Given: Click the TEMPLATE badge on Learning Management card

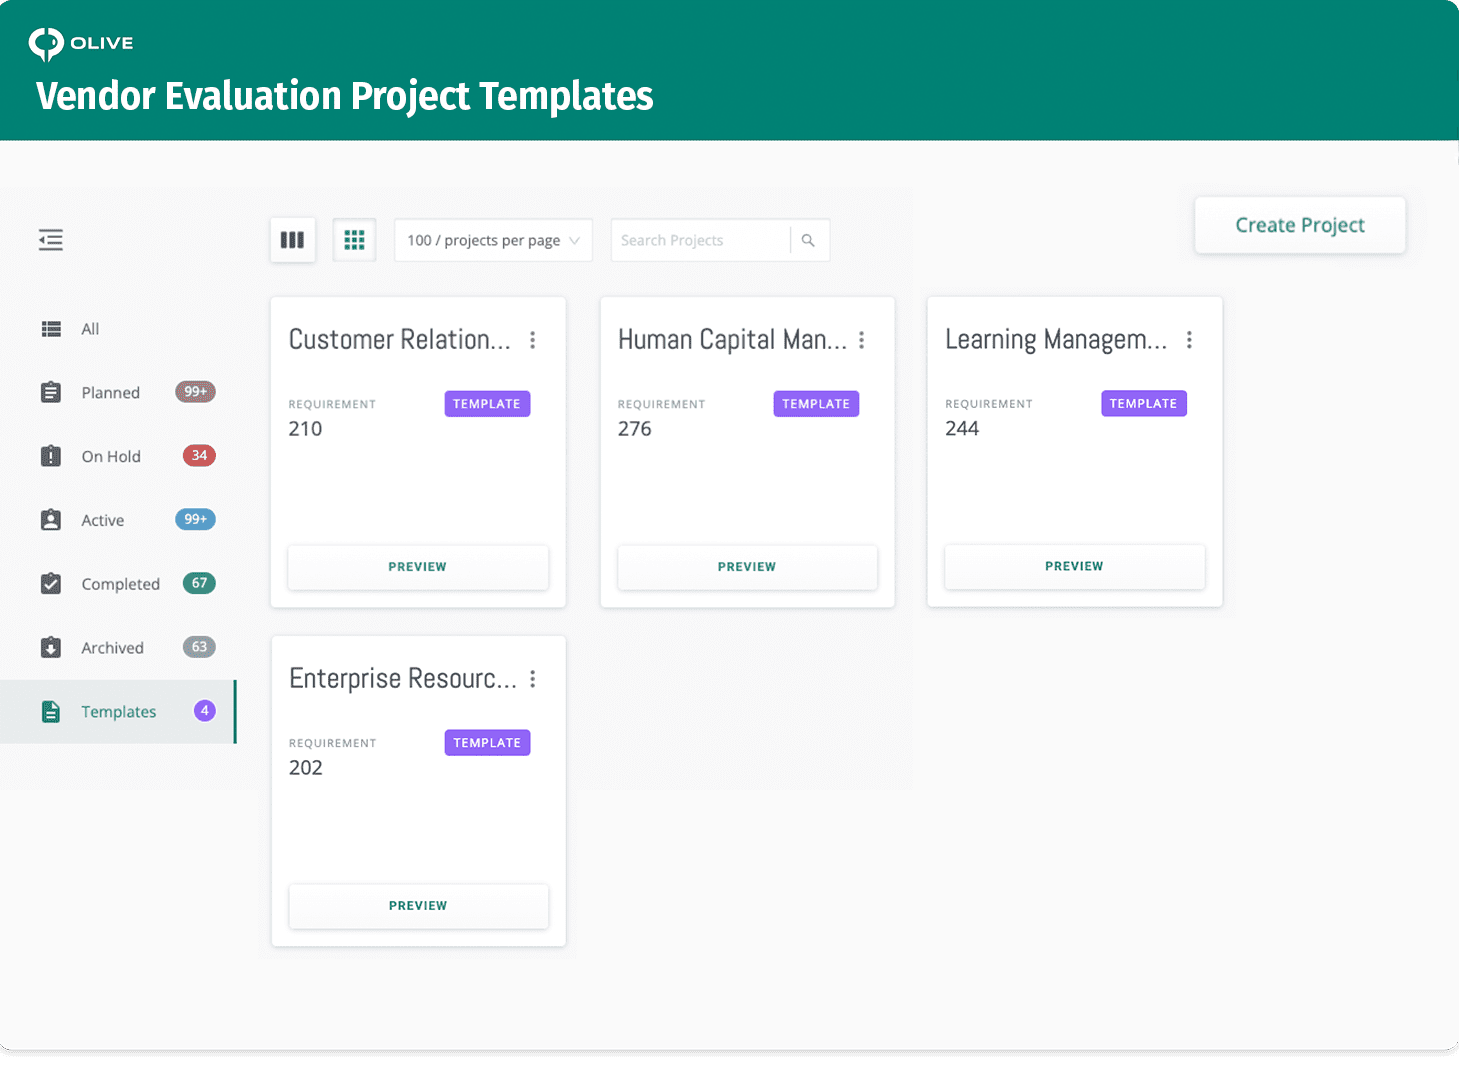Looking at the screenshot, I should [1143, 403].
